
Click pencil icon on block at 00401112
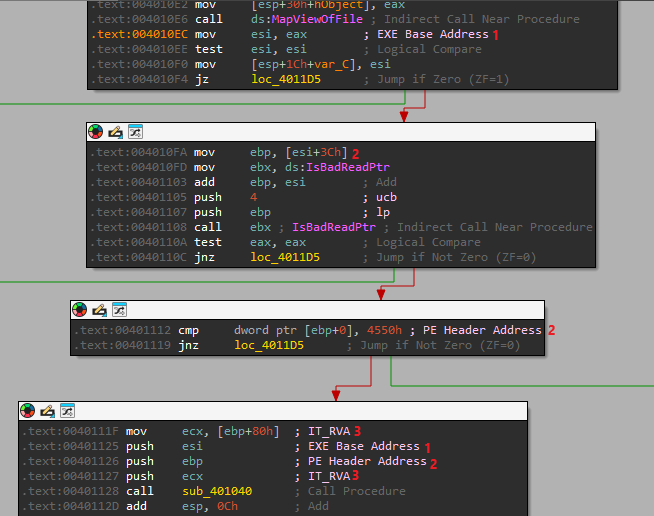[99, 309]
